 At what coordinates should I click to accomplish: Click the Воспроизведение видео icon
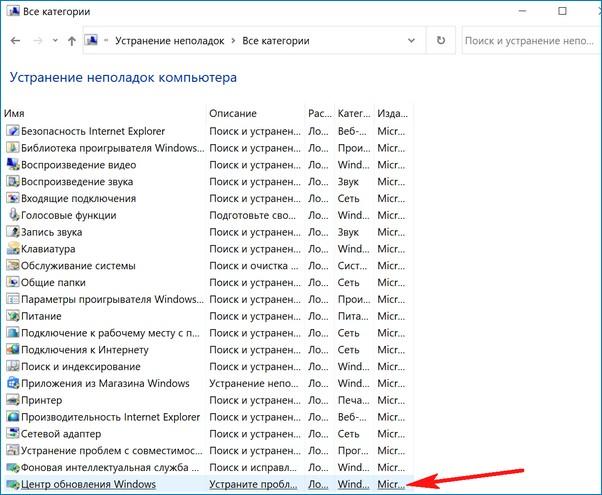point(13,165)
